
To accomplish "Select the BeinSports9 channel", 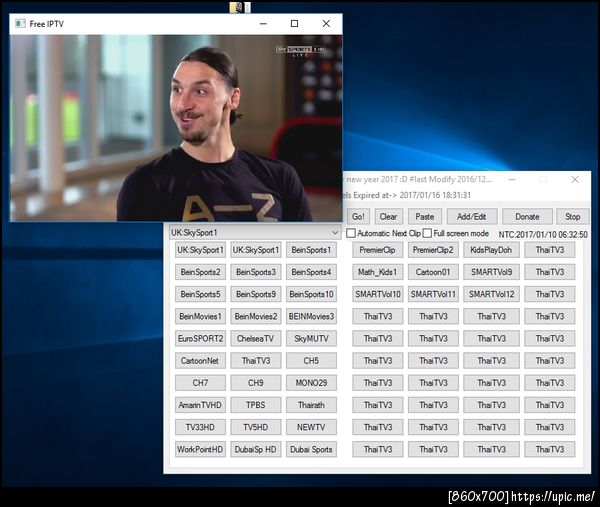I will pyautogui.click(x=256, y=294).
